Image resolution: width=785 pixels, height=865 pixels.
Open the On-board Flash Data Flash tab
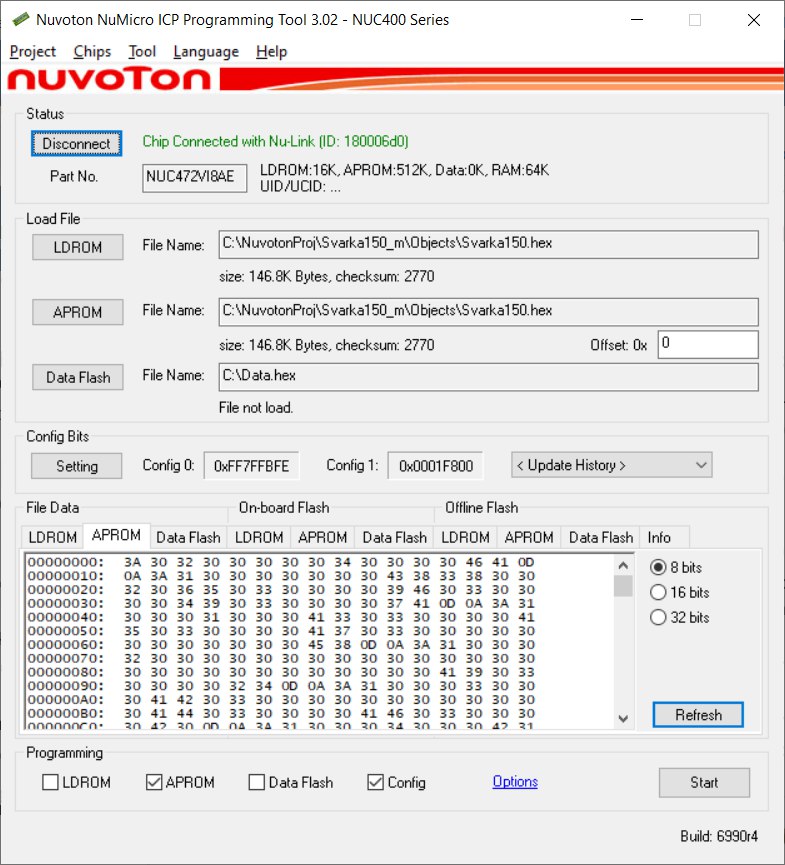pos(394,537)
